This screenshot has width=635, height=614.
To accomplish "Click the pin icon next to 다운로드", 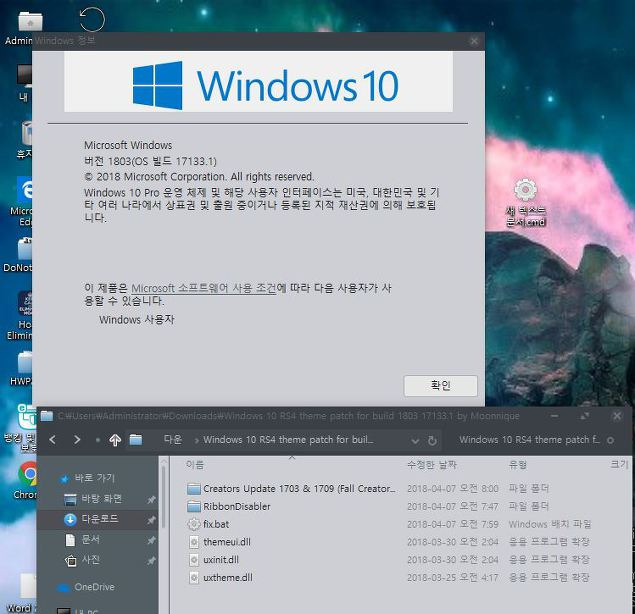I will 151,520.
